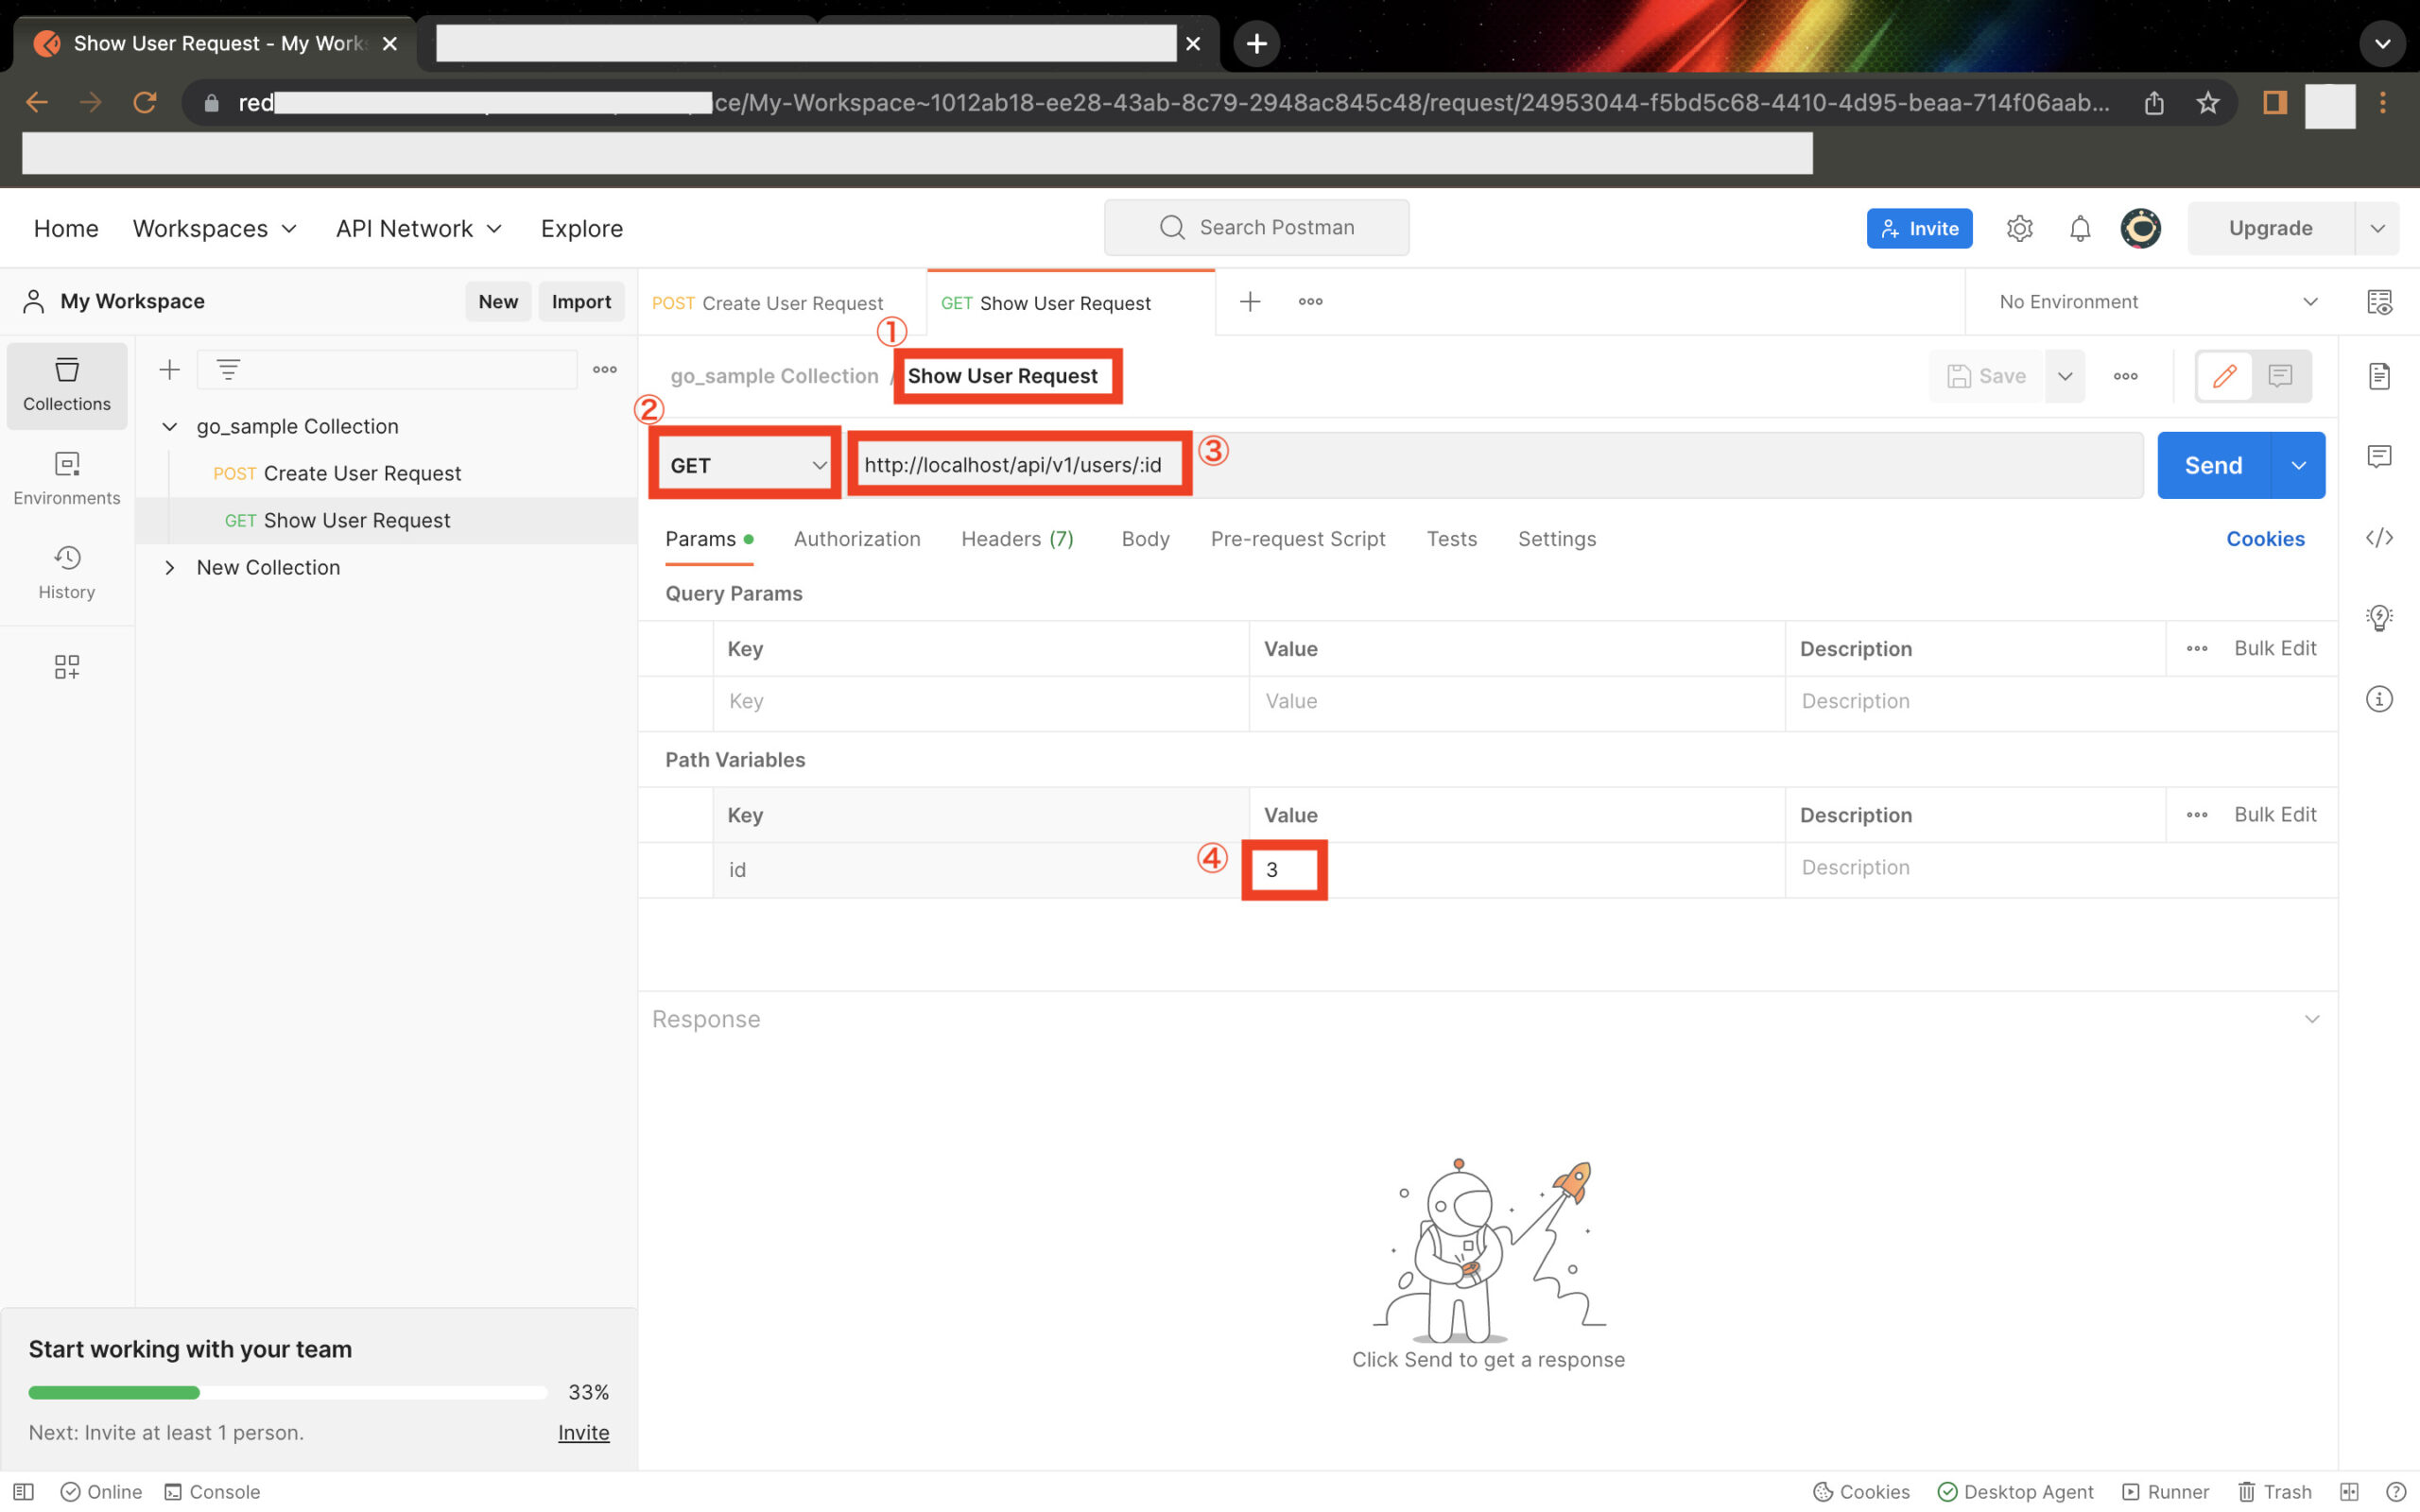
Task: Open the code snippet icon
Action: click(x=2379, y=538)
